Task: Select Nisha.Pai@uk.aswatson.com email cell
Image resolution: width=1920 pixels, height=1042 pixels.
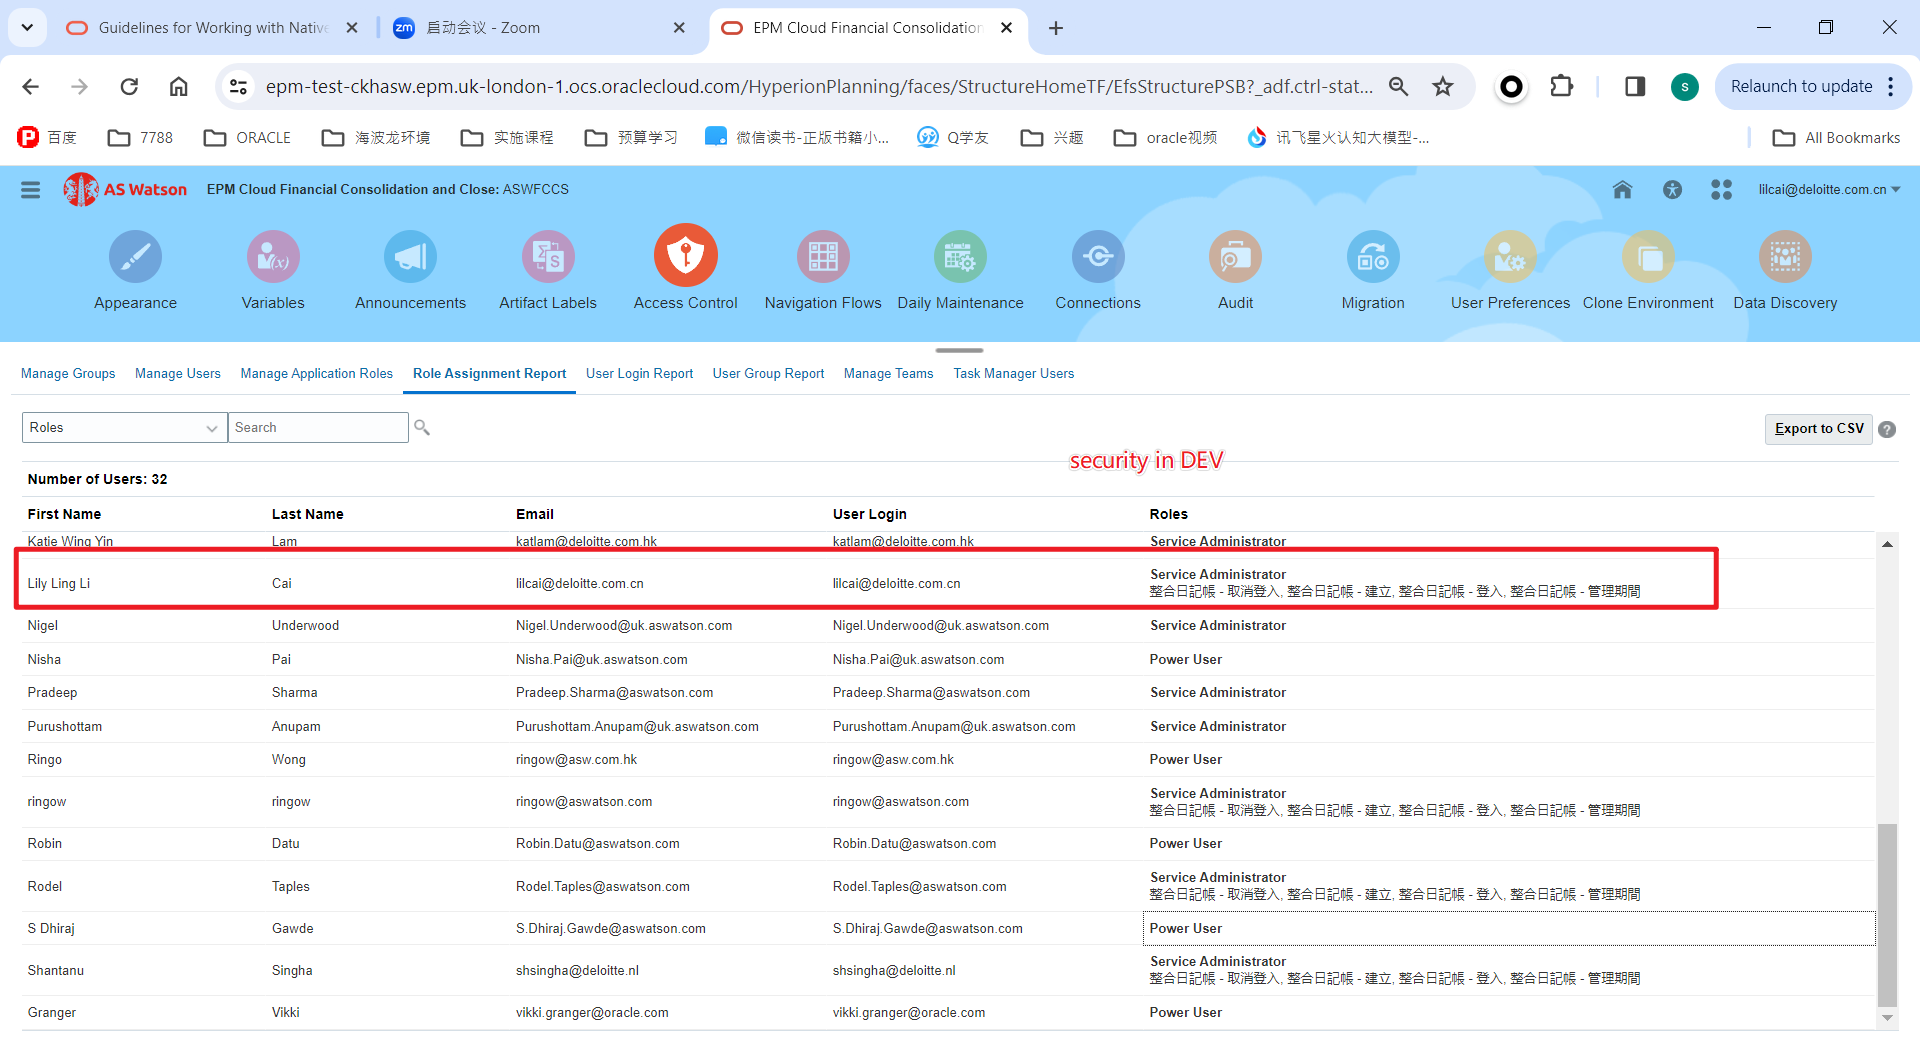Action: [x=601, y=660]
